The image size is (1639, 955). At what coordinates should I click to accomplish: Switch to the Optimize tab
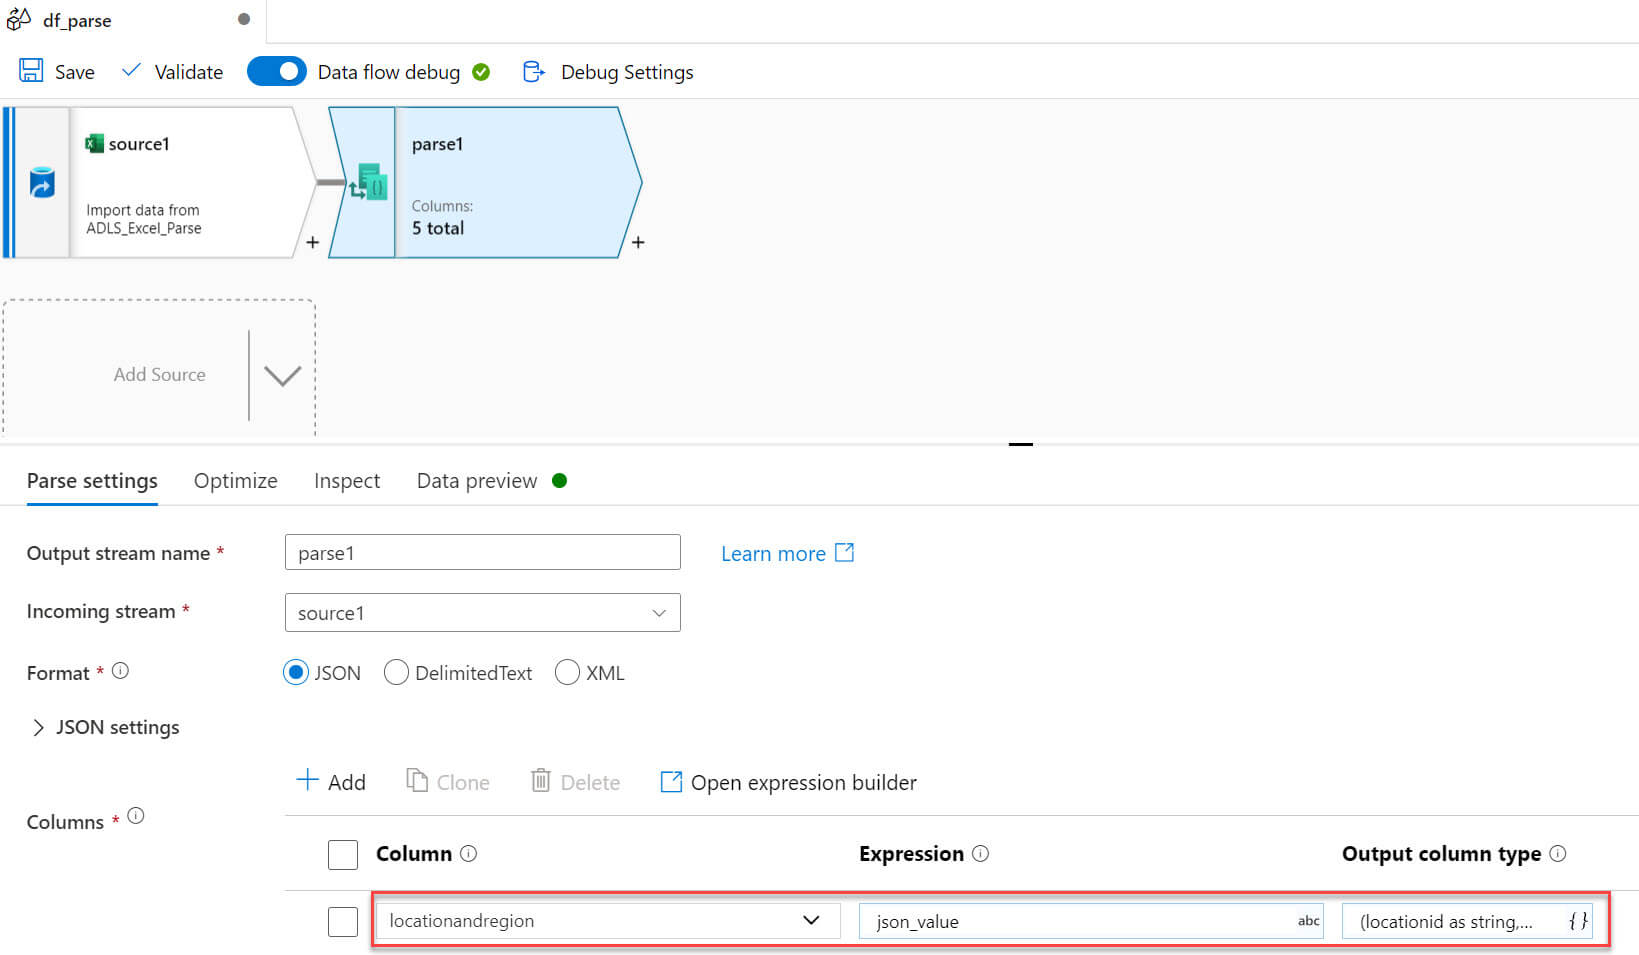pyautogui.click(x=235, y=481)
